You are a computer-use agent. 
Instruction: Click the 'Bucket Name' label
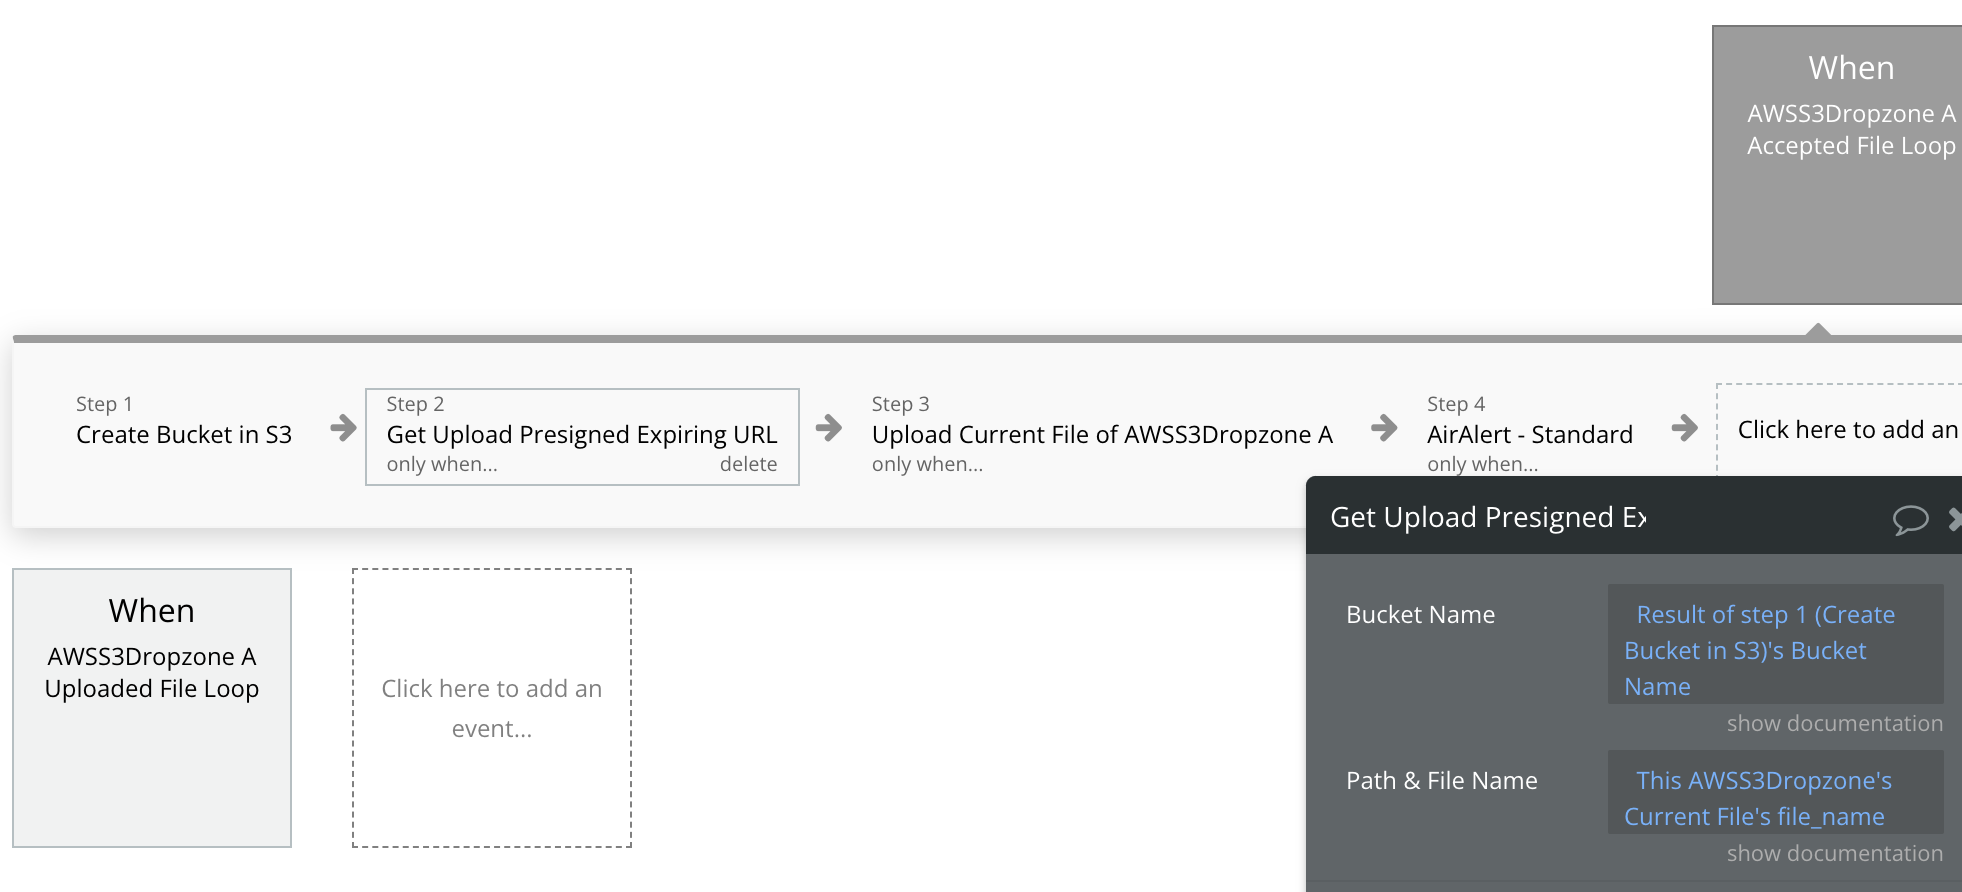point(1420,614)
